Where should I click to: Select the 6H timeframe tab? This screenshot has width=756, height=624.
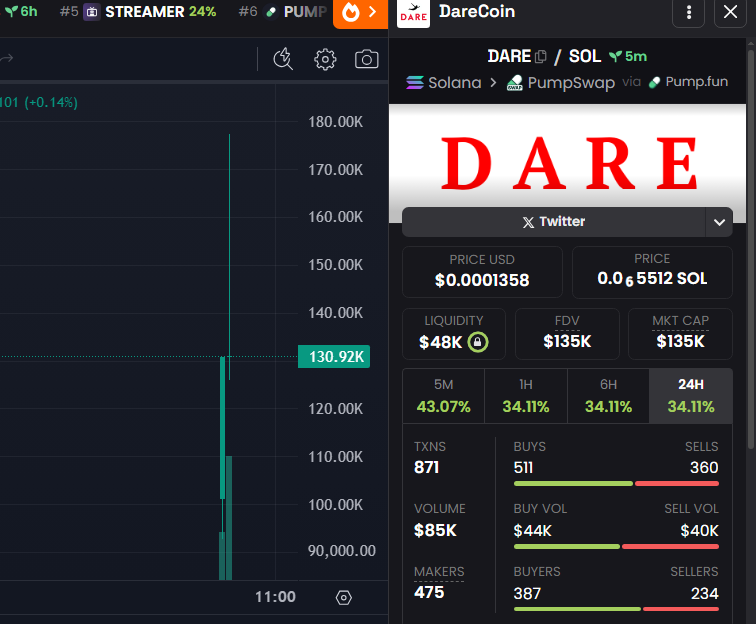point(608,396)
